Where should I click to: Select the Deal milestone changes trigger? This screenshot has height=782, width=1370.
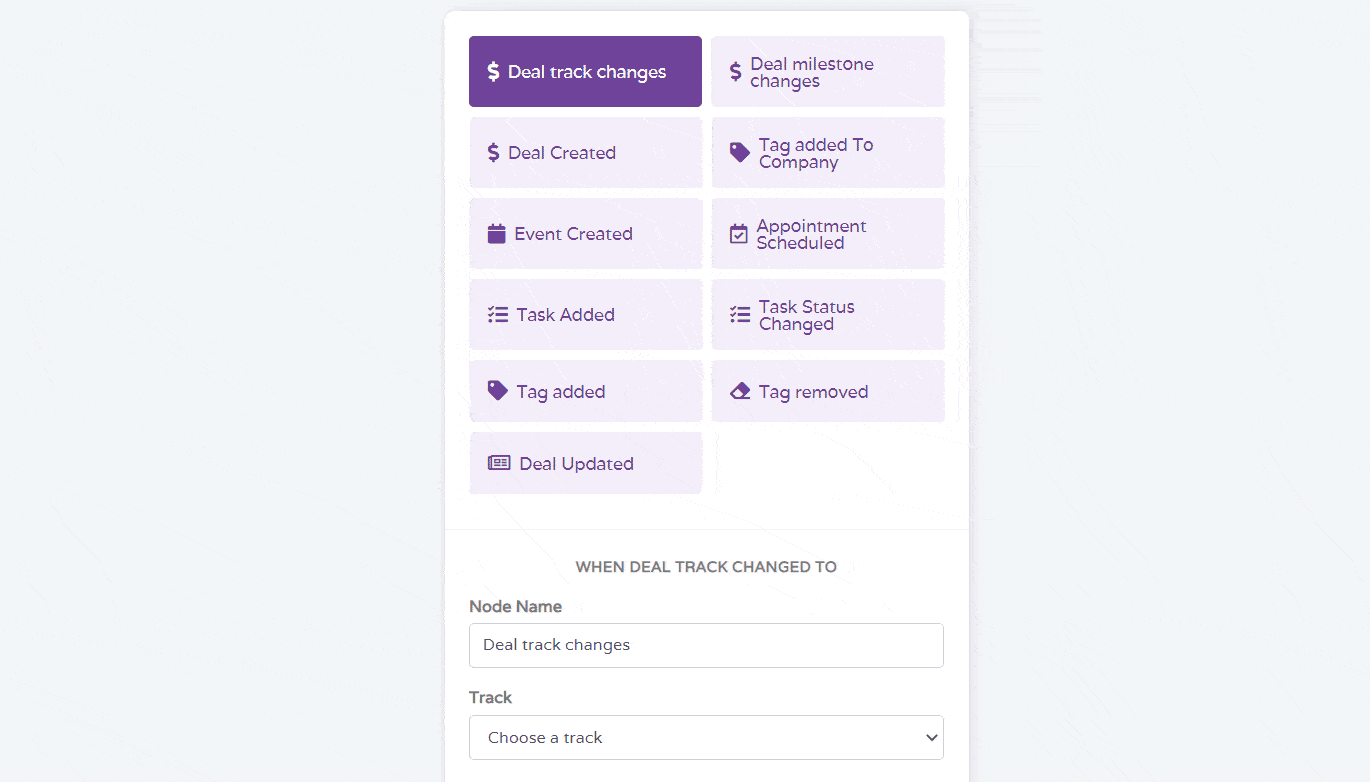(x=828, y=71)
